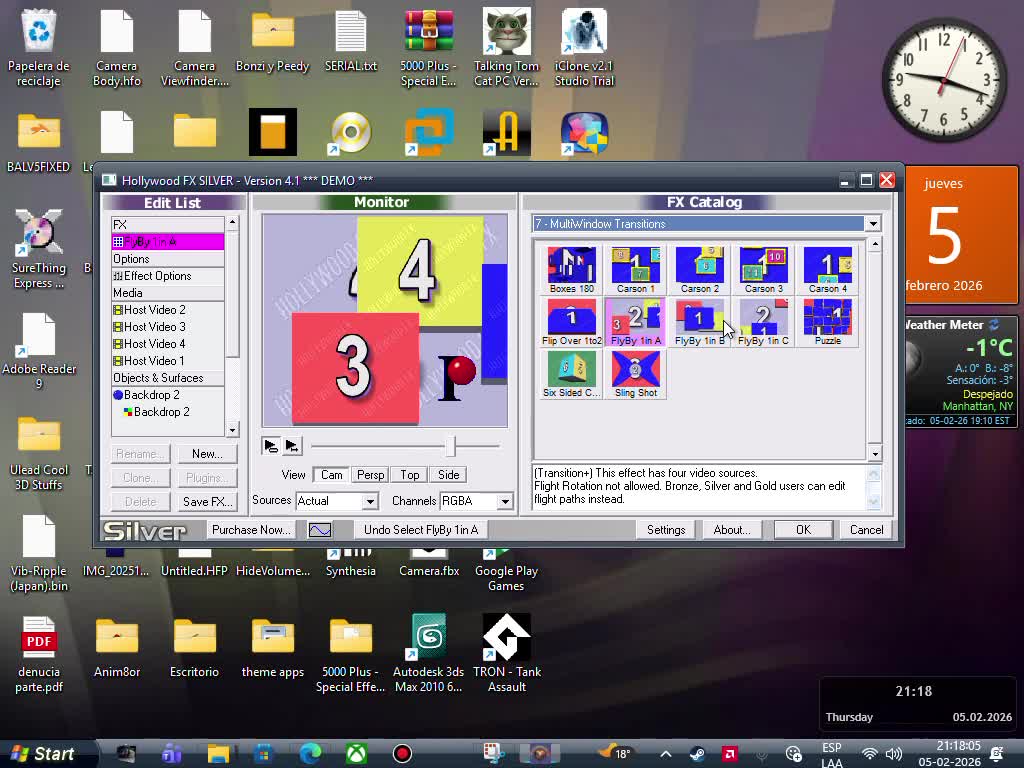Select the Flip Over 1to2 effect

tap(571, 321)
